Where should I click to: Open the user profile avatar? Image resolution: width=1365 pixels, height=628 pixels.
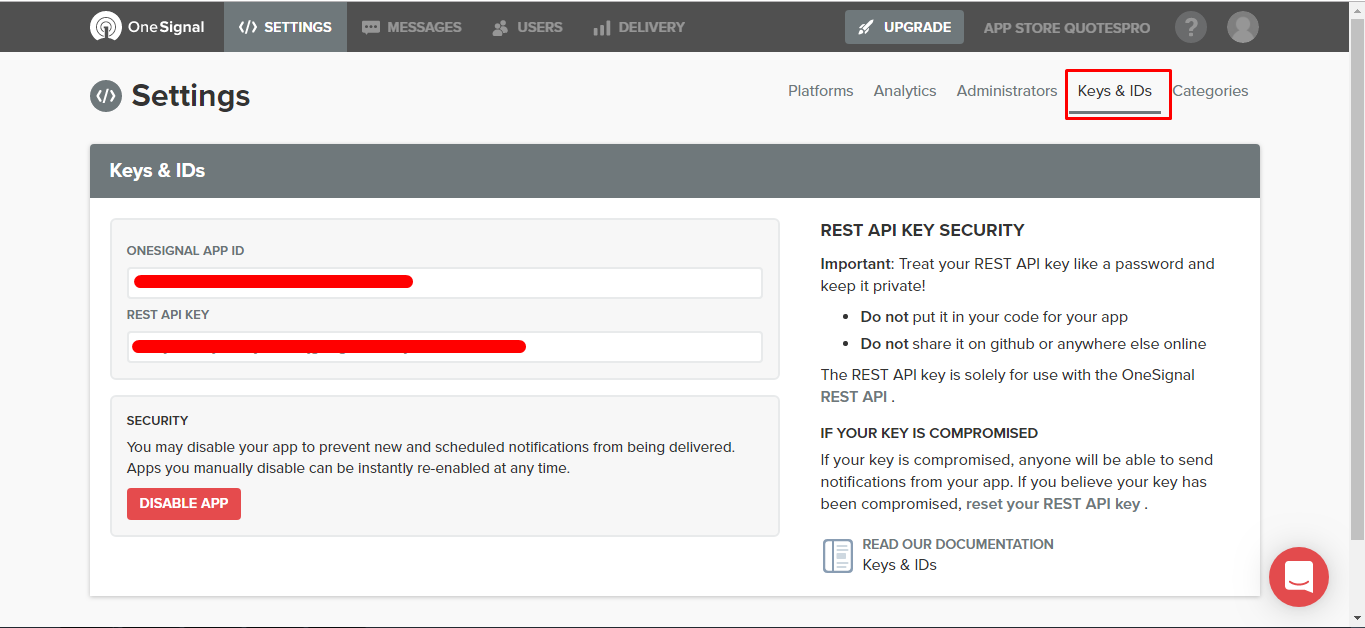coord(1242,27)
